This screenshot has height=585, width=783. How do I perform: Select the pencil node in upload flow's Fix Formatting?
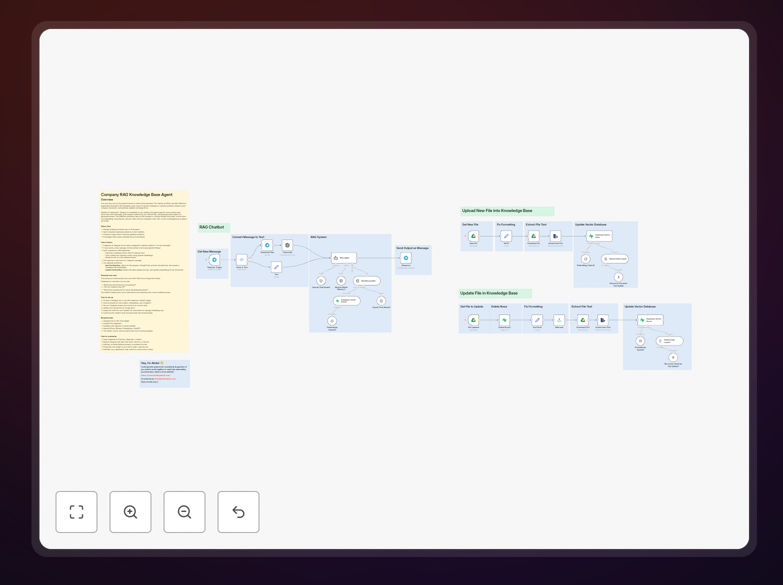coord(506,236)
